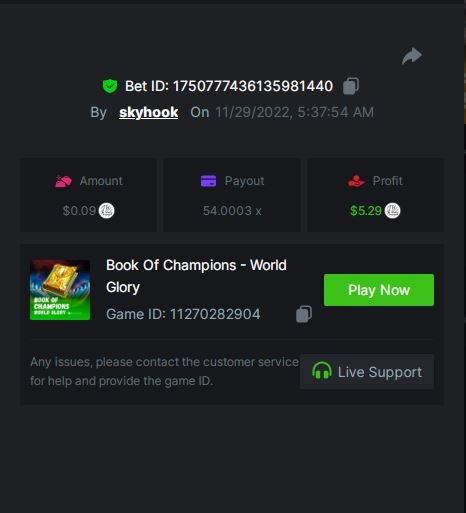Select the Bet ID number text
Image resolution: width=466 pixels, height=513 pixels.
[x=253, y=86]
